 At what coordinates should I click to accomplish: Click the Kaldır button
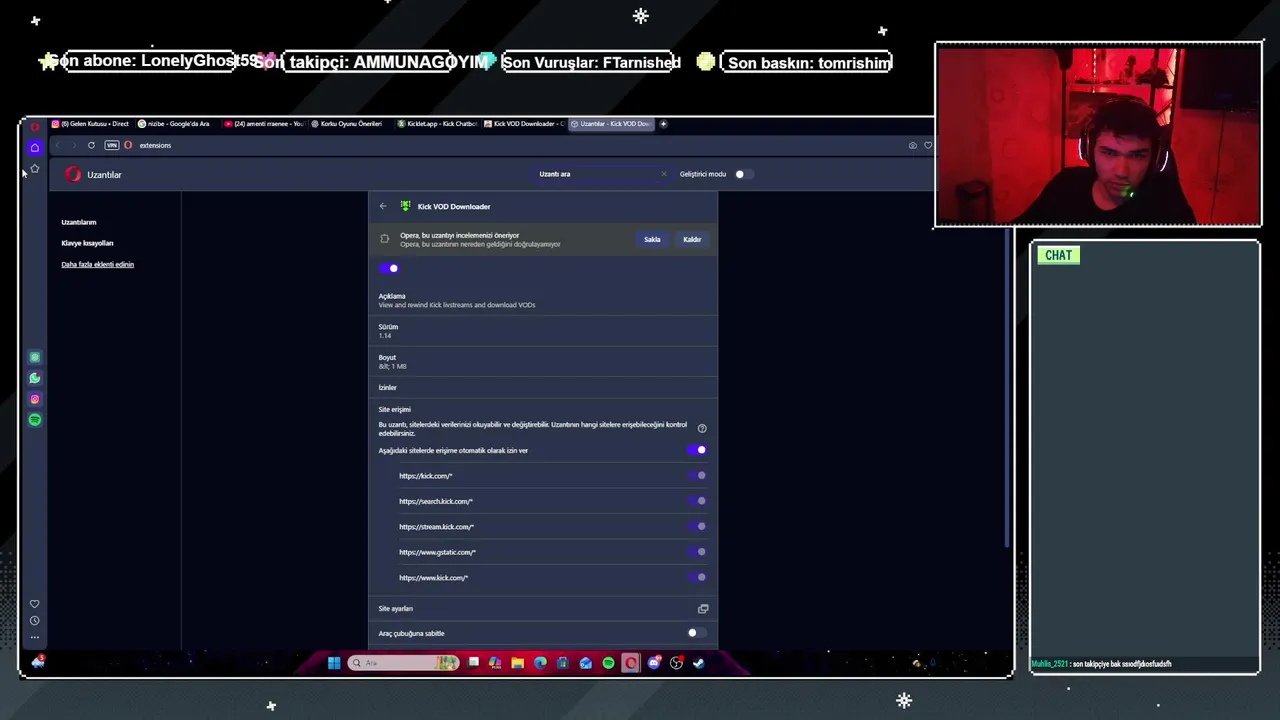692,239
